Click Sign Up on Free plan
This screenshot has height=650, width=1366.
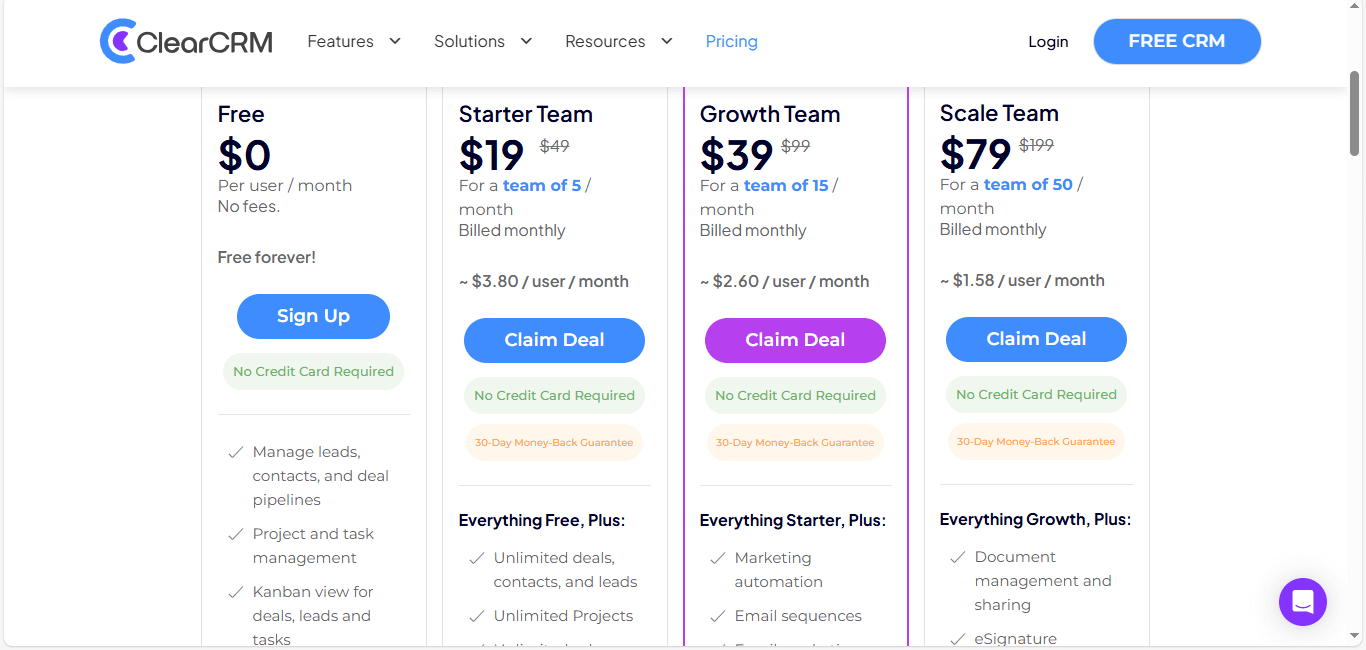point(313,316)
